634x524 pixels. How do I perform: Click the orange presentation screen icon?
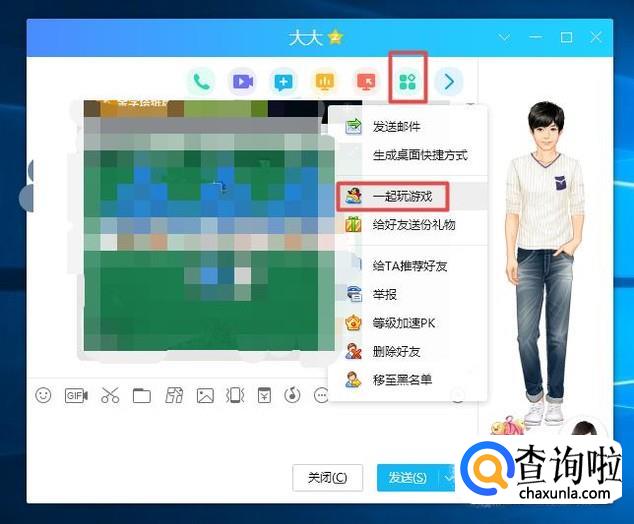tap(325, 81)
